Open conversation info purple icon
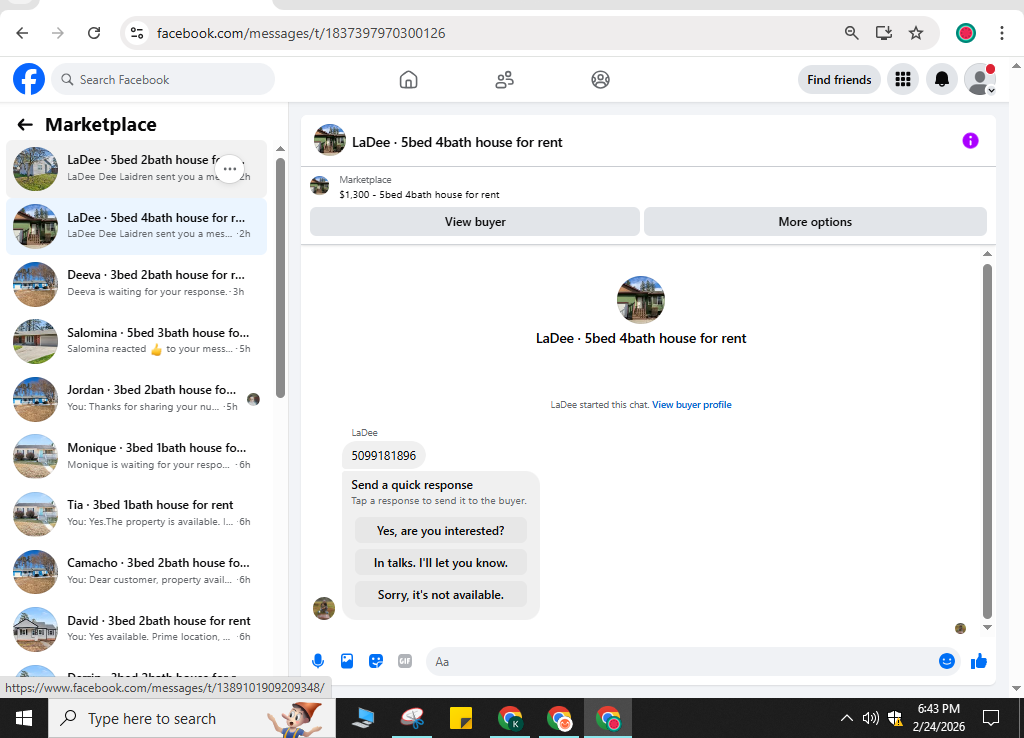 click(x=970, y=140)
